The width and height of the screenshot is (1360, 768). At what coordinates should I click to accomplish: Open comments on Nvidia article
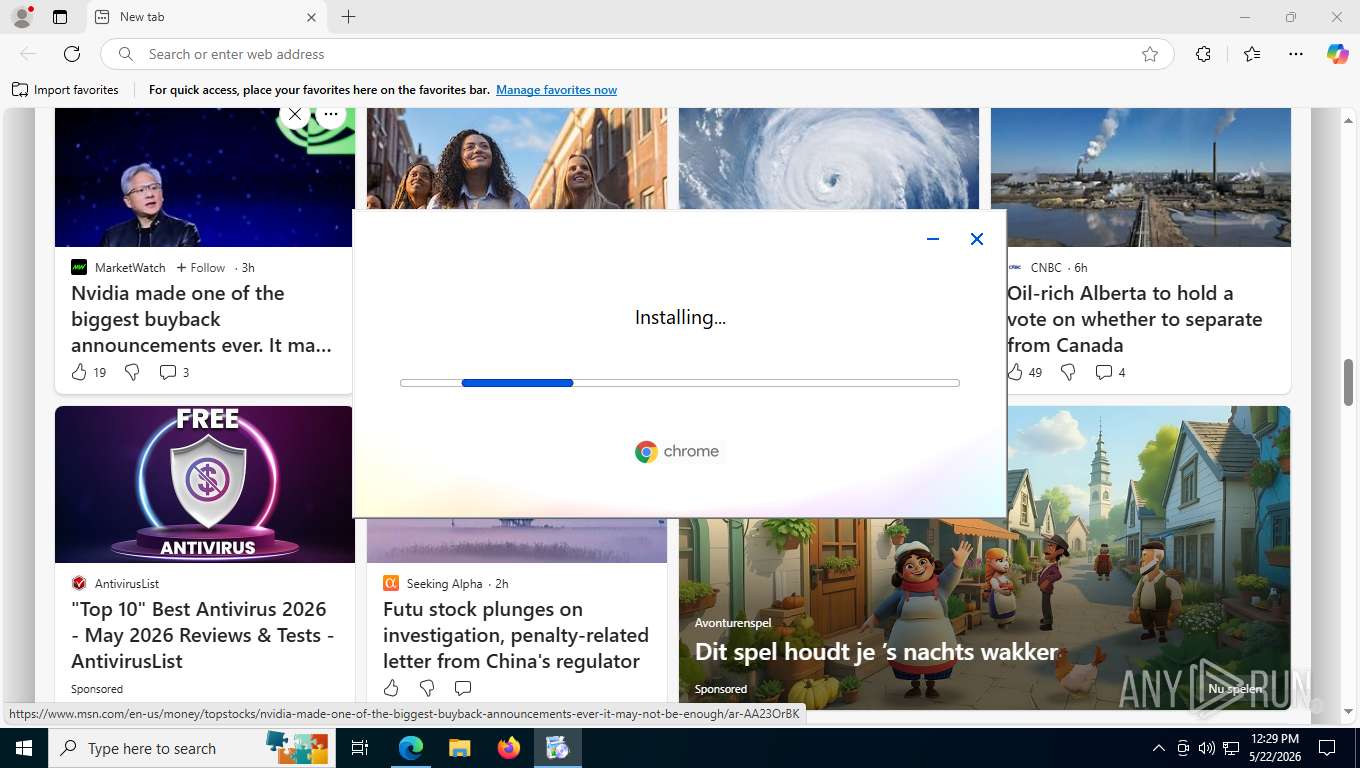click(168, 372)
